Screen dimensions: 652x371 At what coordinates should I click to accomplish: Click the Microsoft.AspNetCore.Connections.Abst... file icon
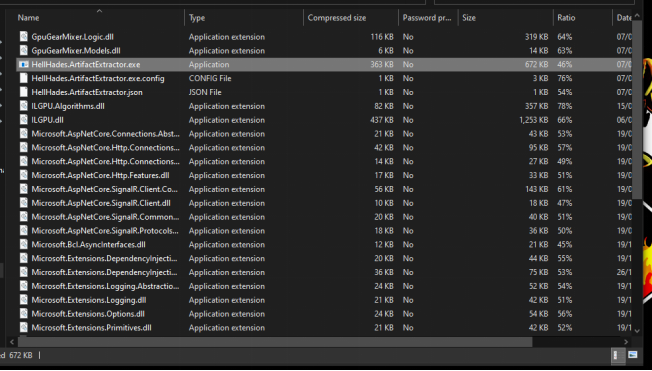click(x=24, y=134)
